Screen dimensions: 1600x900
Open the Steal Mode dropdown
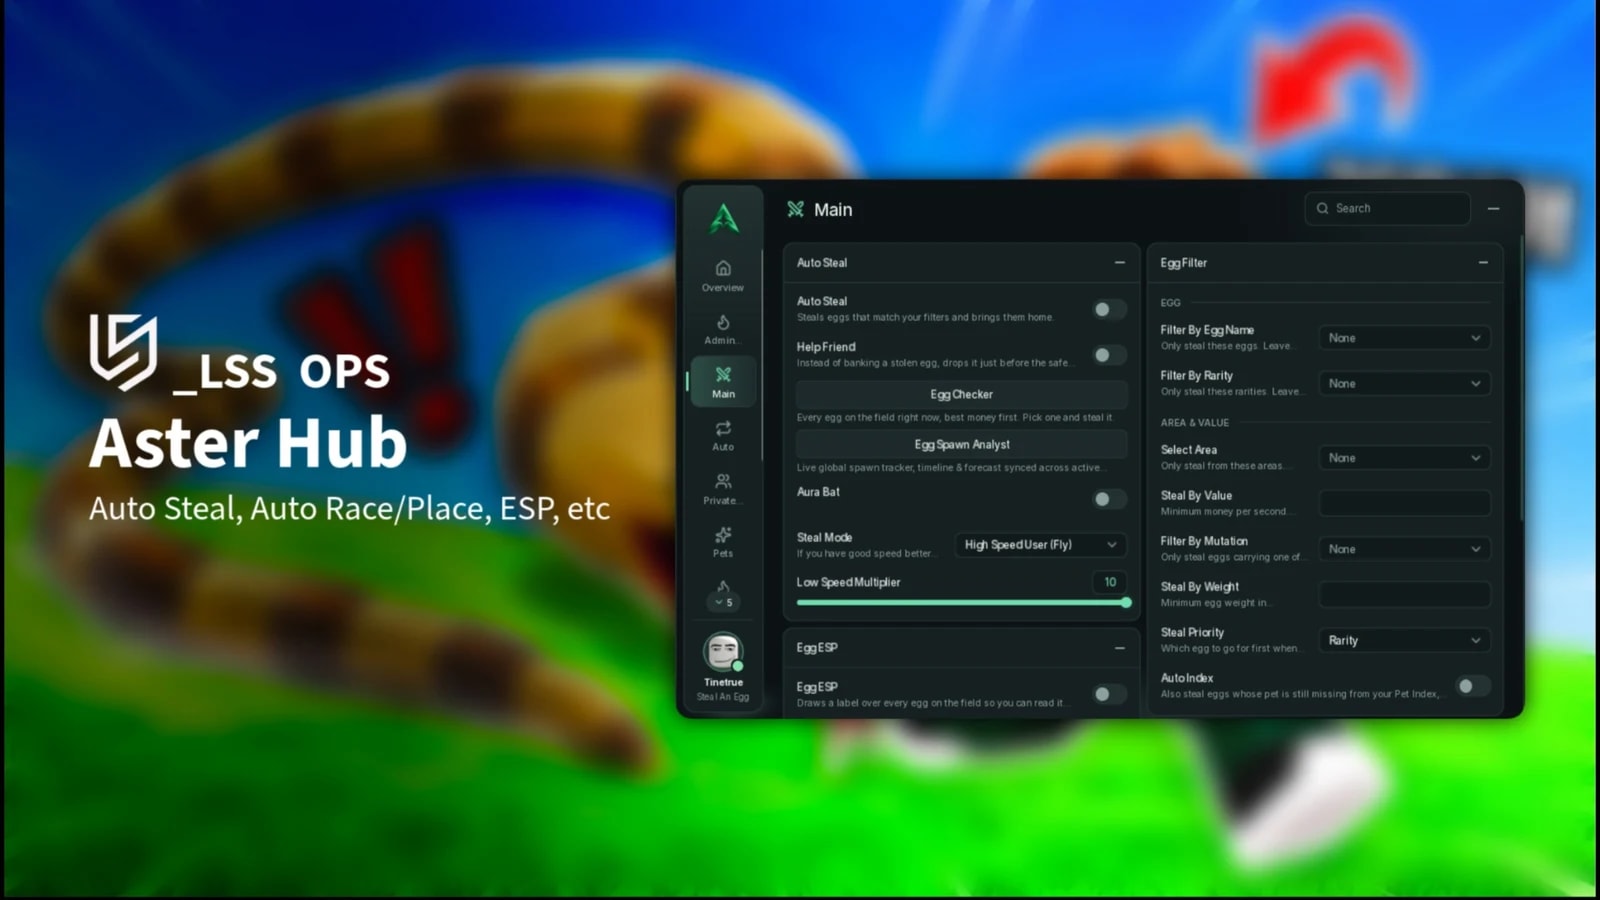click(x=1040, y=545)
